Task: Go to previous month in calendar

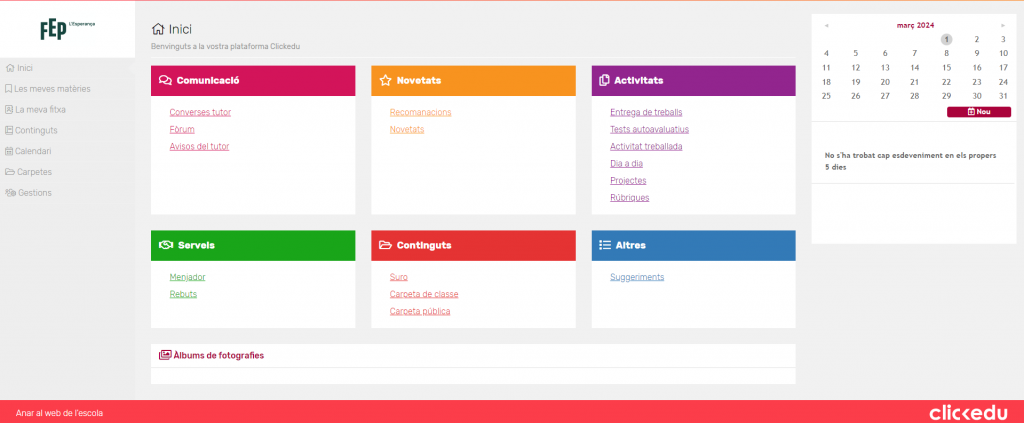Action: click(826, 25)
